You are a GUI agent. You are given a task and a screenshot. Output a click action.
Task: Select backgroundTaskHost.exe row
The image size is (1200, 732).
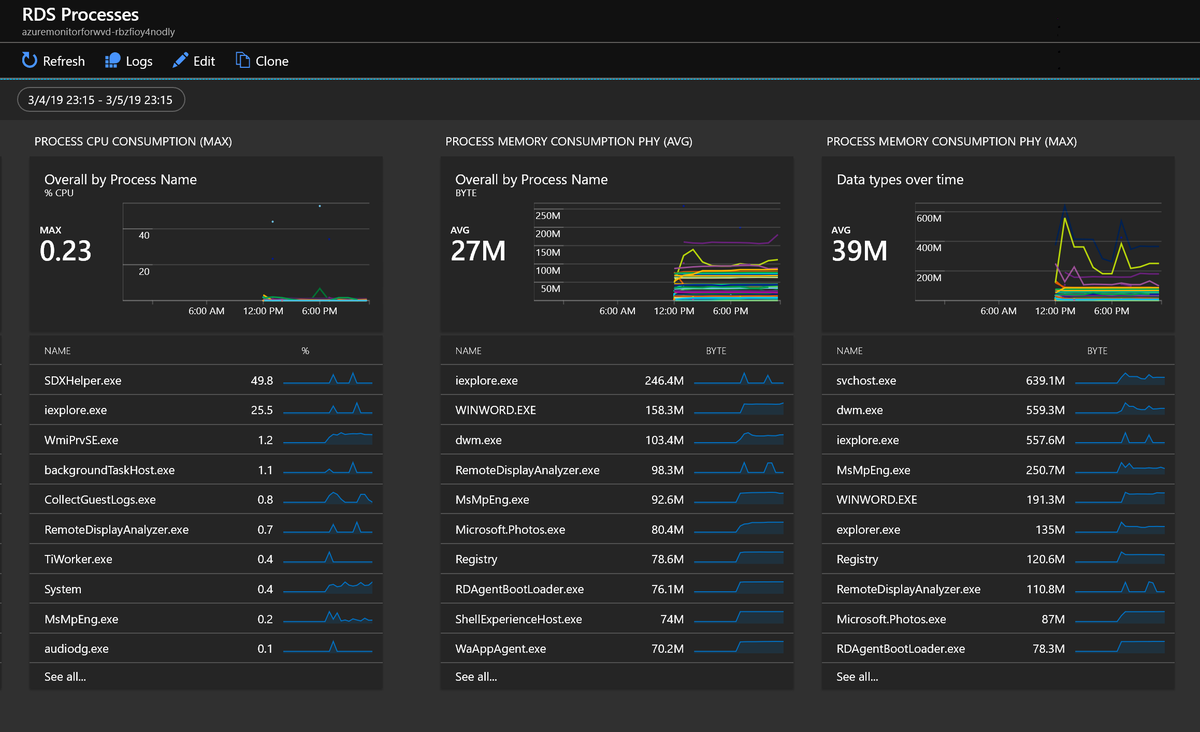[x=206, y=470]
